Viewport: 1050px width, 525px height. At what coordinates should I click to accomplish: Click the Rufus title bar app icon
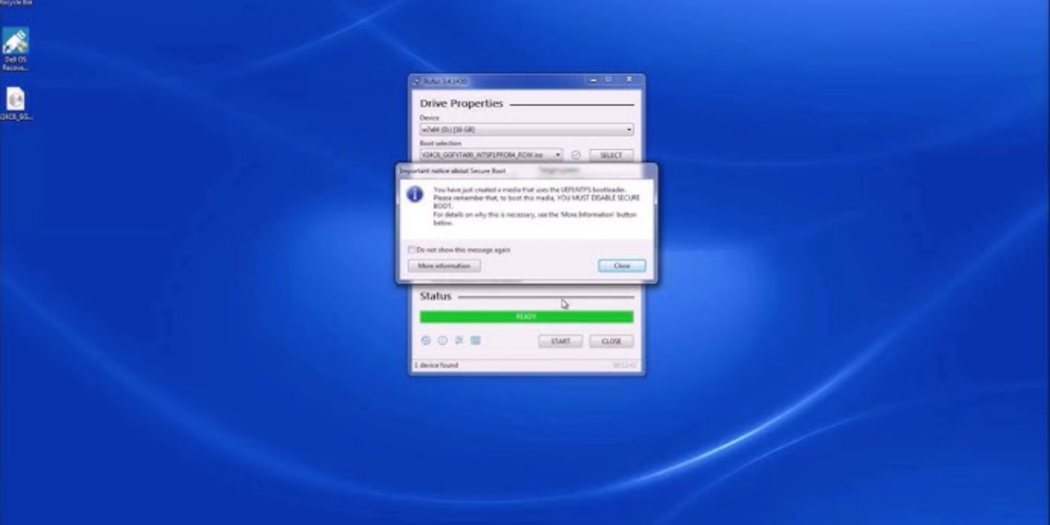pyautogui.click(x=417, y=81)
